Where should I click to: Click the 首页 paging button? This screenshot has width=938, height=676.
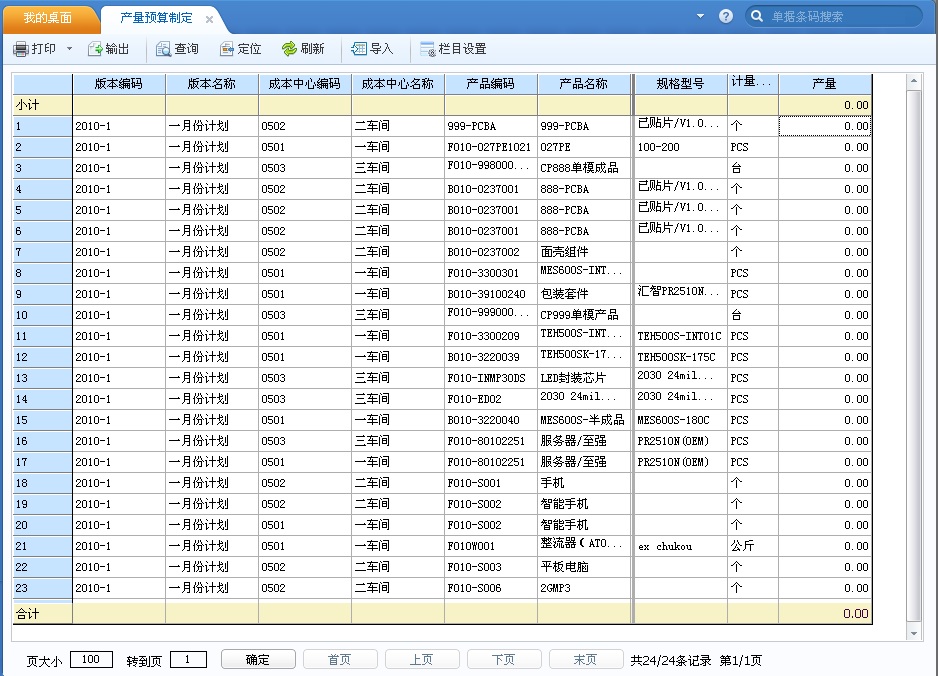[x=340, y=659]
